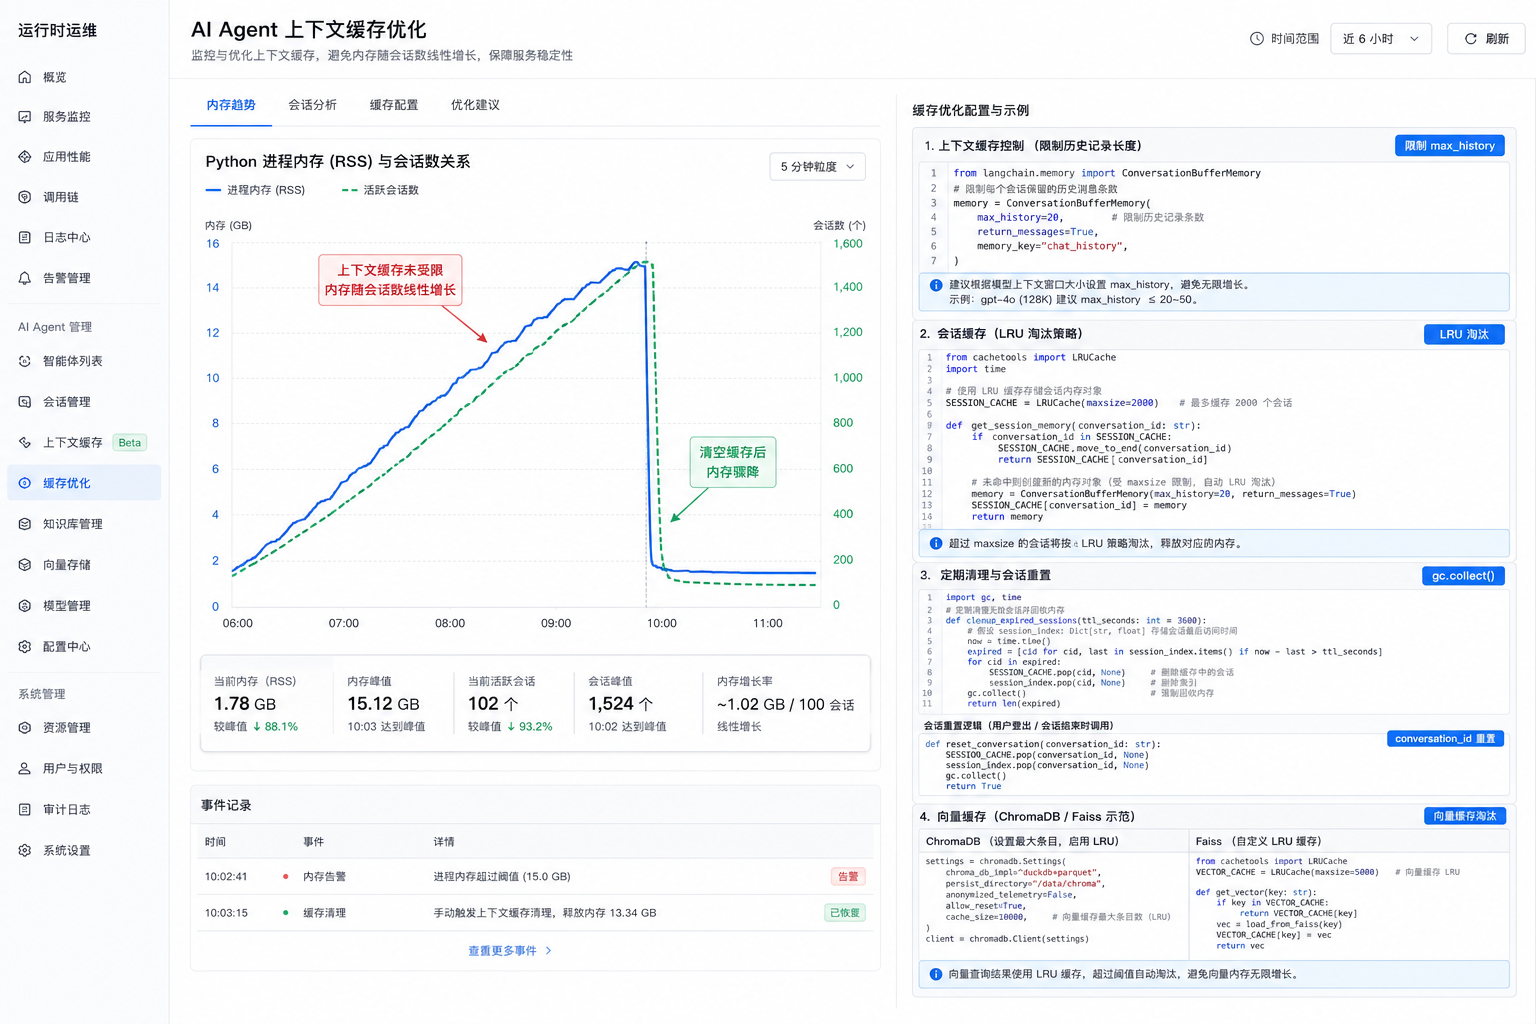Image resolution: width=1536 pixels, height=1024 pixels.
Task: Select the 10:03:15 缓存清理 event row
Action: (x=535, y=913)
